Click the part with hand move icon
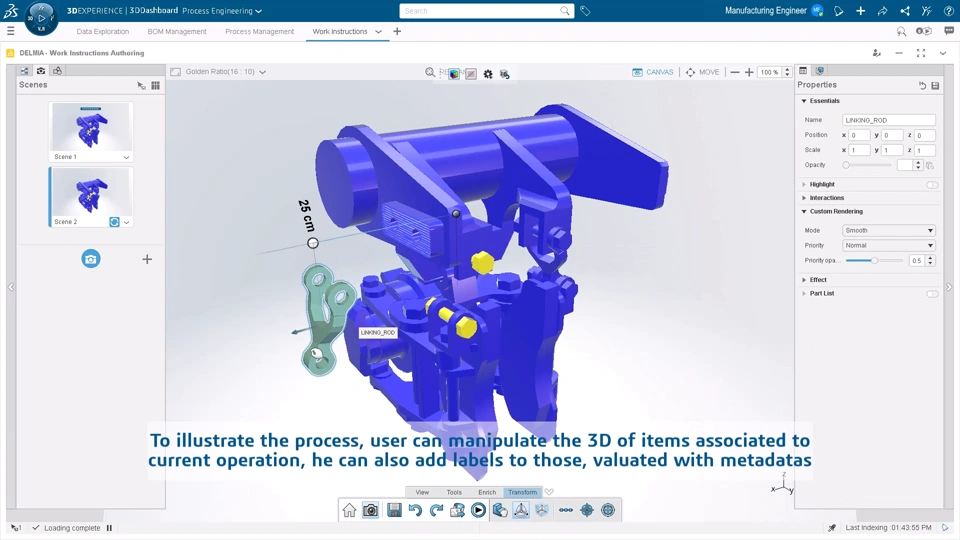The height and width of the screenshot is (540, 960). click(500, 510)
